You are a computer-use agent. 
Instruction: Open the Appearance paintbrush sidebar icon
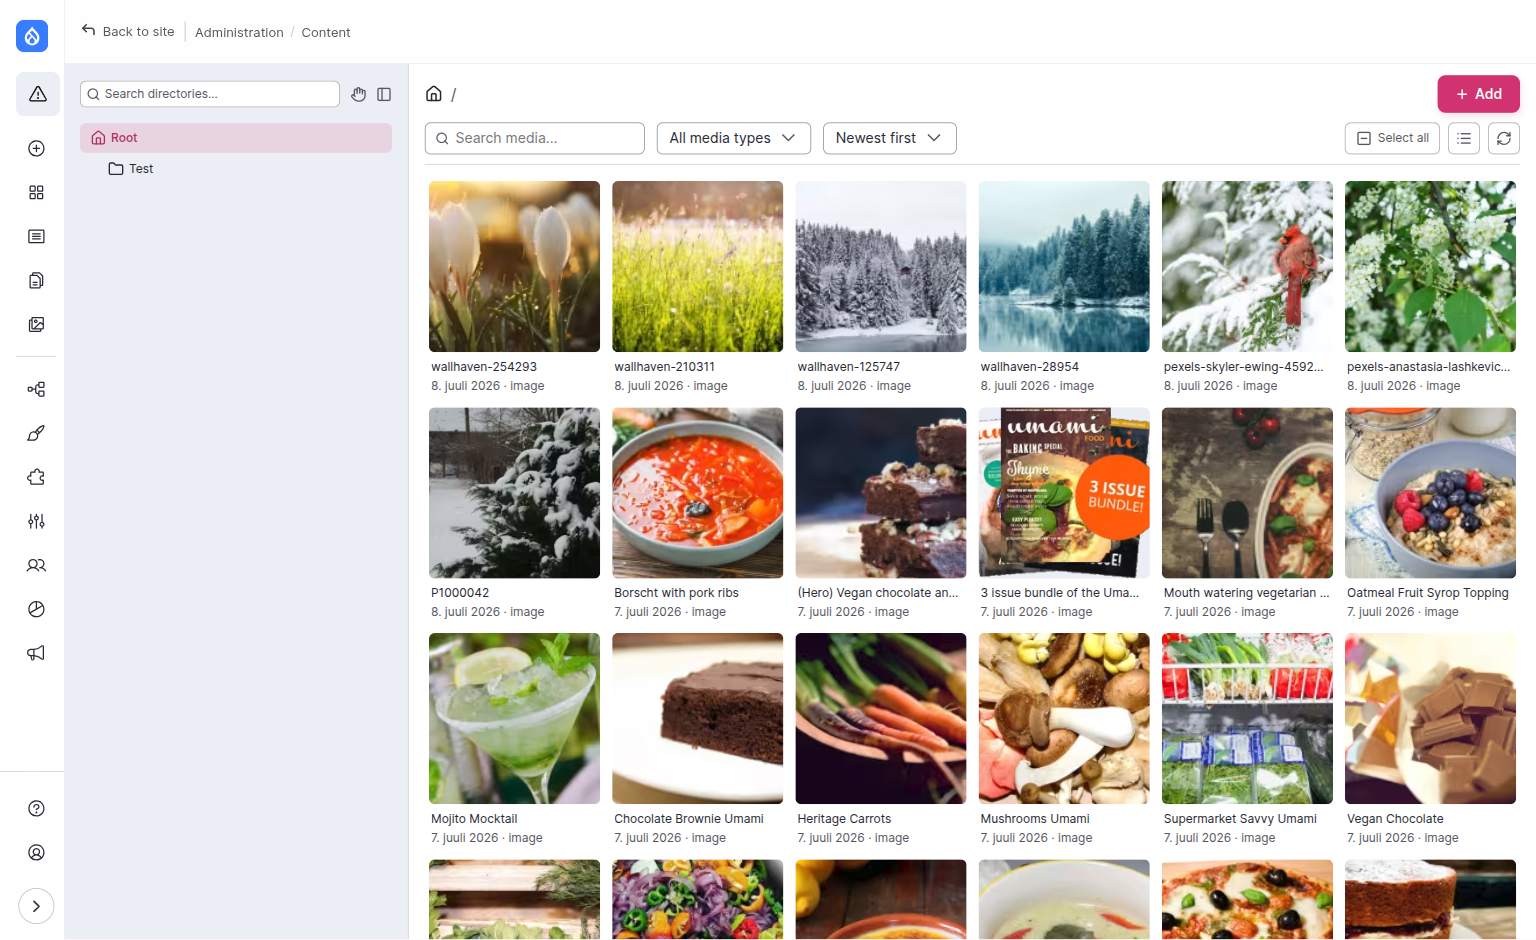37,433
